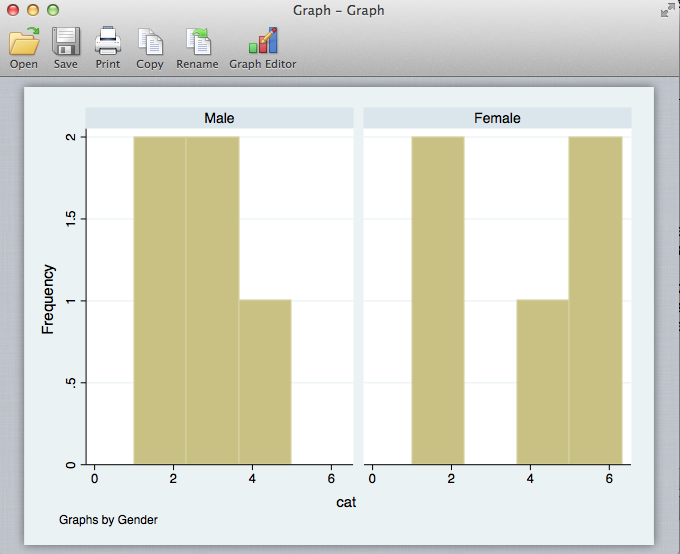Minimize the window with yellow button
The width and height of the screenshot is (680, 554).
pos(33,10)
